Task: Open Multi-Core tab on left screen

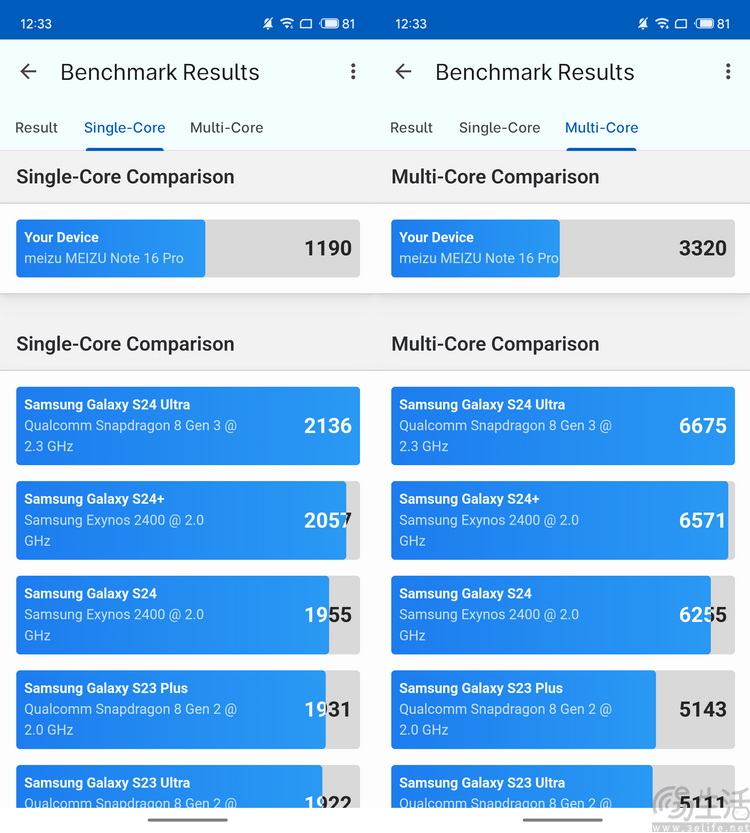Action: point(226,128)
